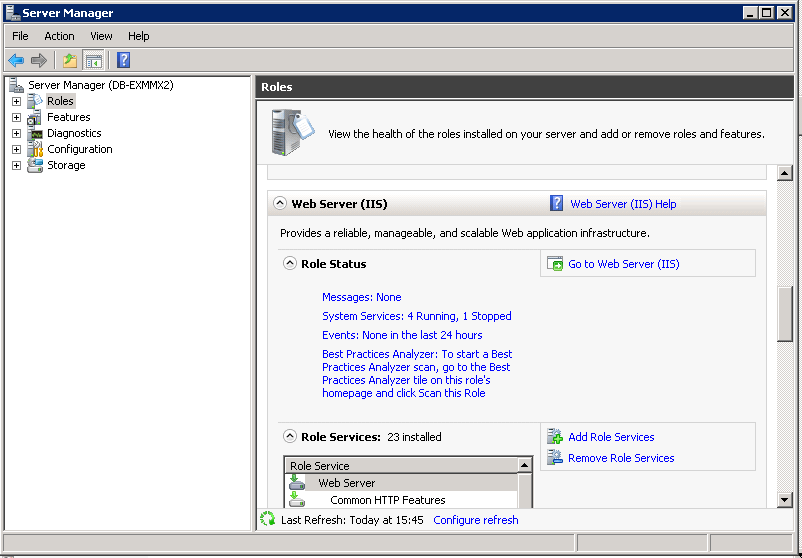Expand the Configuration tree node
The image size is (802, 558).
tap(16, 149)
